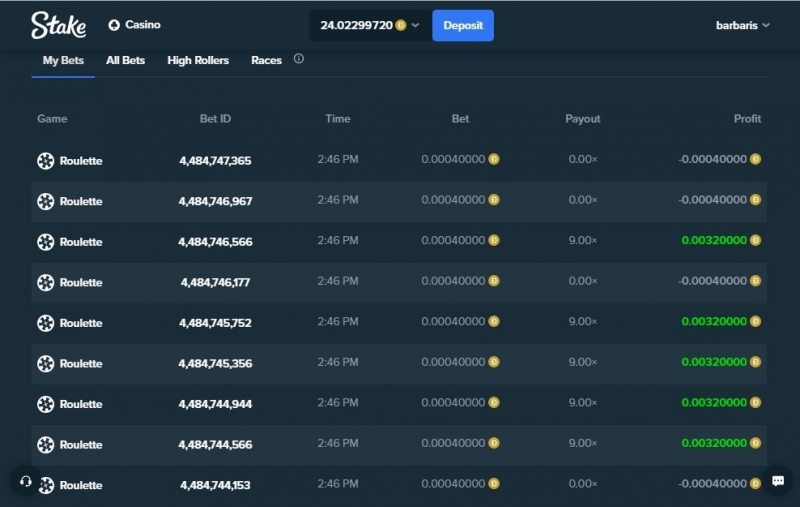Image resolution: width=800 pixels, height=507 pixels.
Task: Click Roulette label in row 4,484,747,365
Action: tap(81, 161)
